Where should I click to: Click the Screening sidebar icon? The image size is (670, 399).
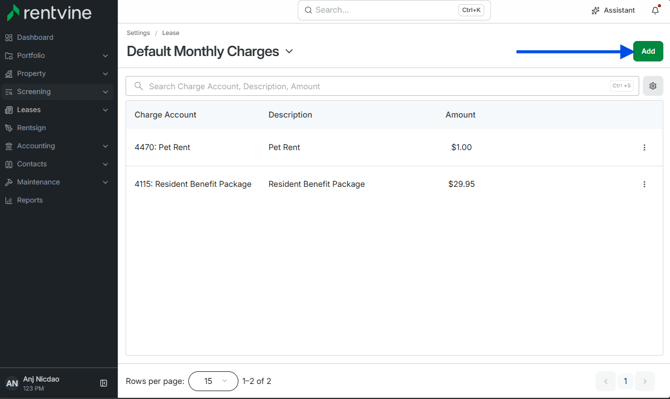9,92
